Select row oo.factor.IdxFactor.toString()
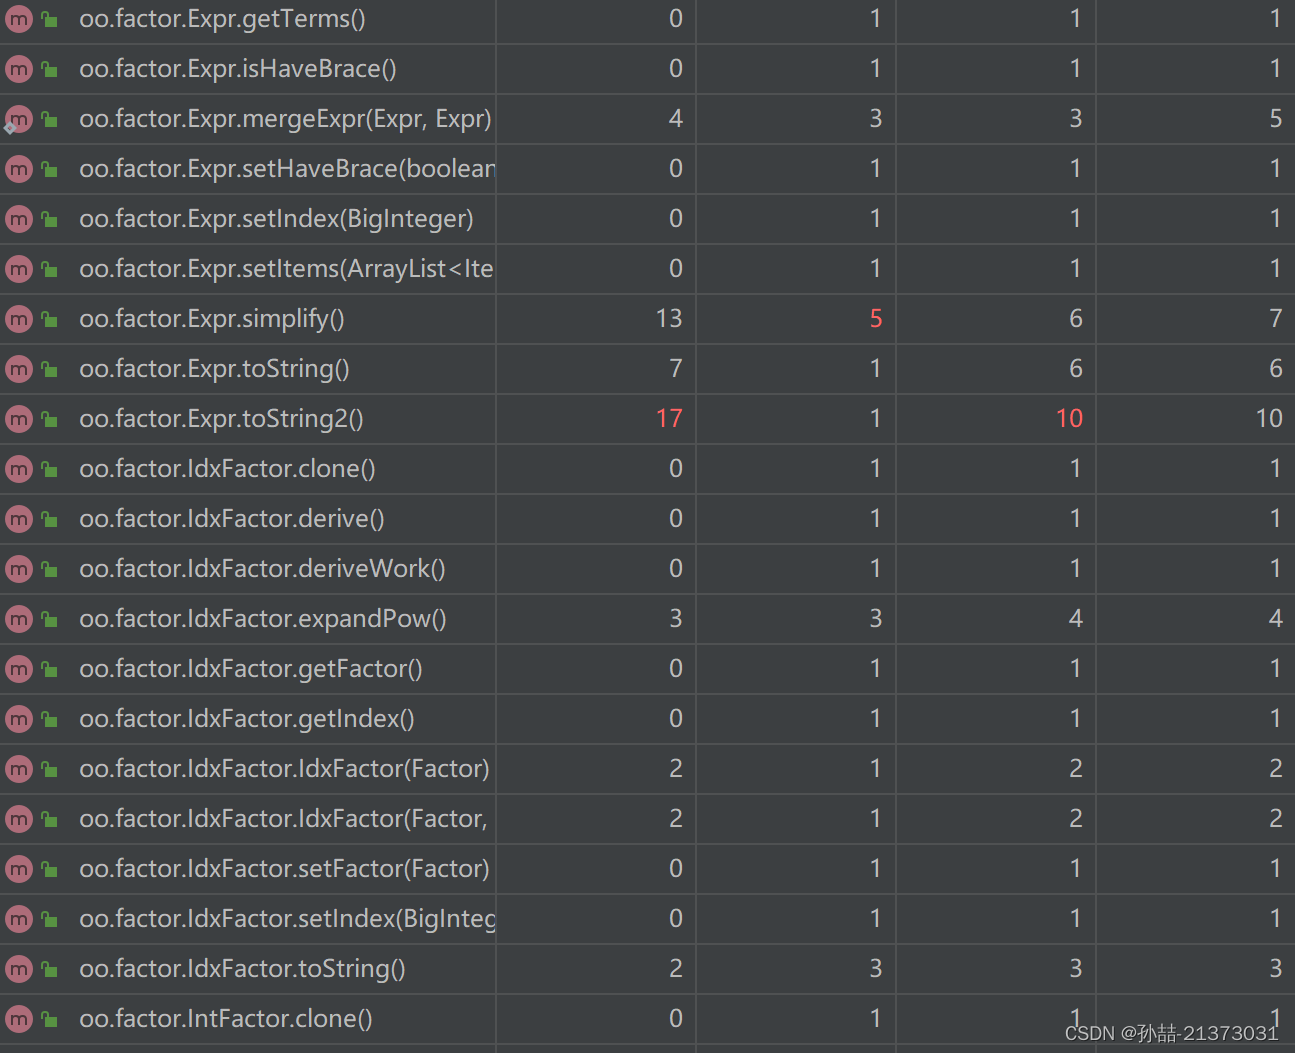 pyautogui.click(x=647, y=969)
